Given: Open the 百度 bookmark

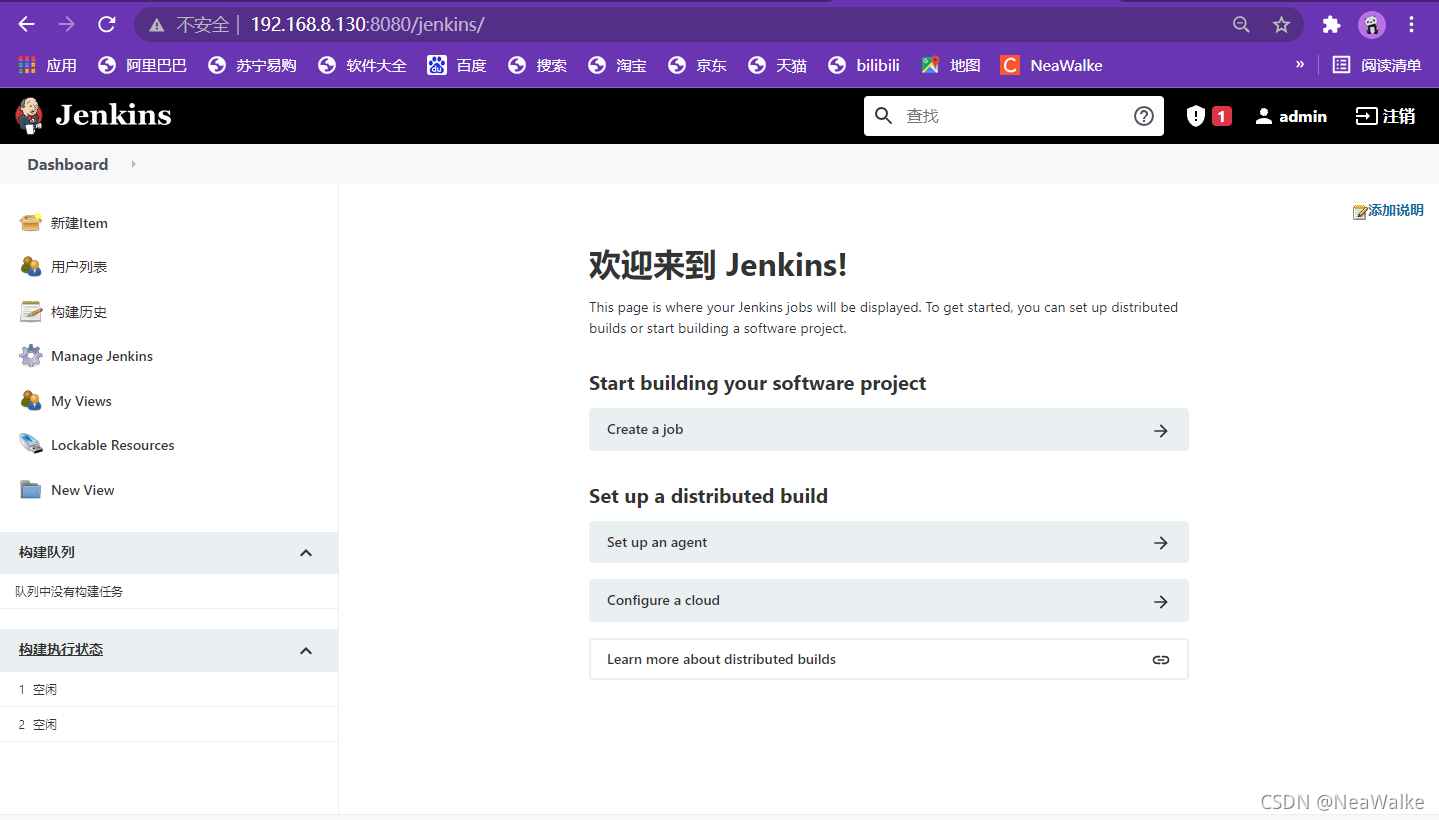Looking at the screenshot, I should click(x=457, y=65).
